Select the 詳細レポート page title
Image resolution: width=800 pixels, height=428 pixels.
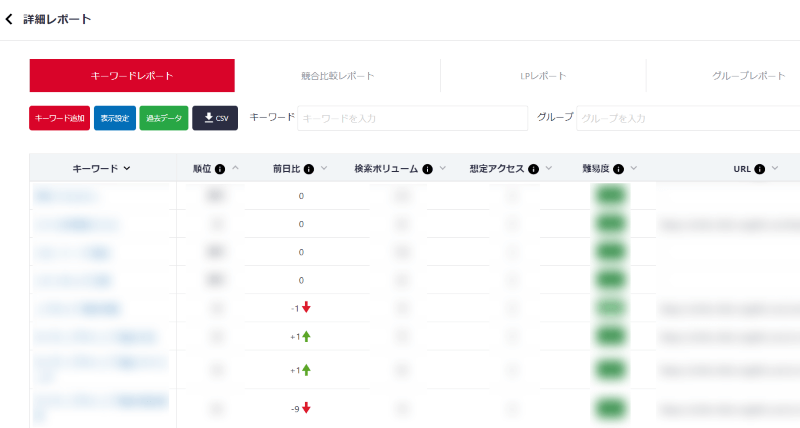coord(57,19)
